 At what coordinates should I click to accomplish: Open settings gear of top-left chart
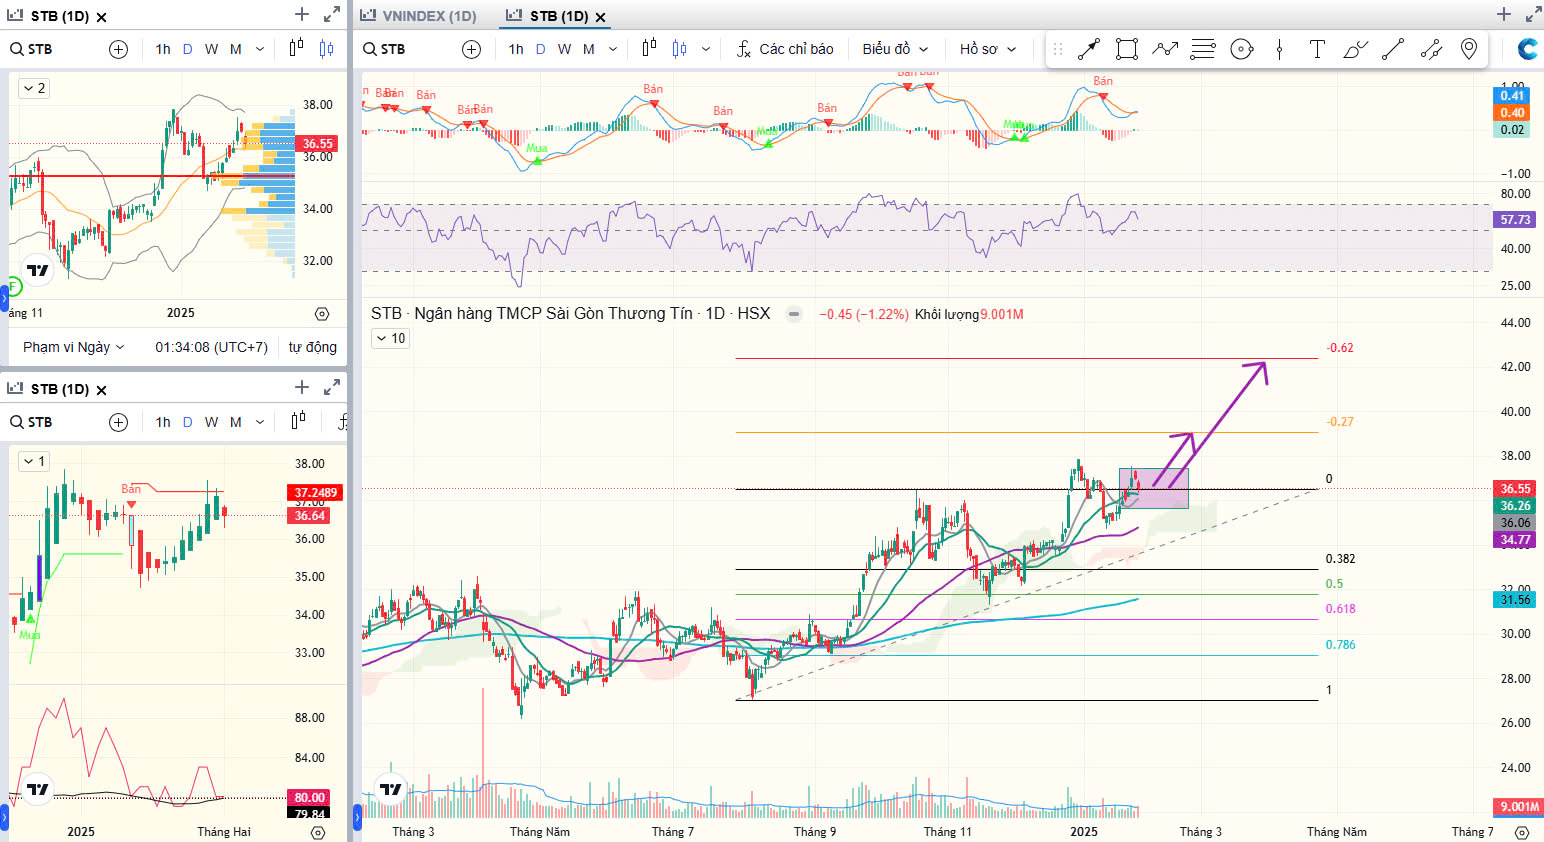pyautogui.click(x=322, y=313)
